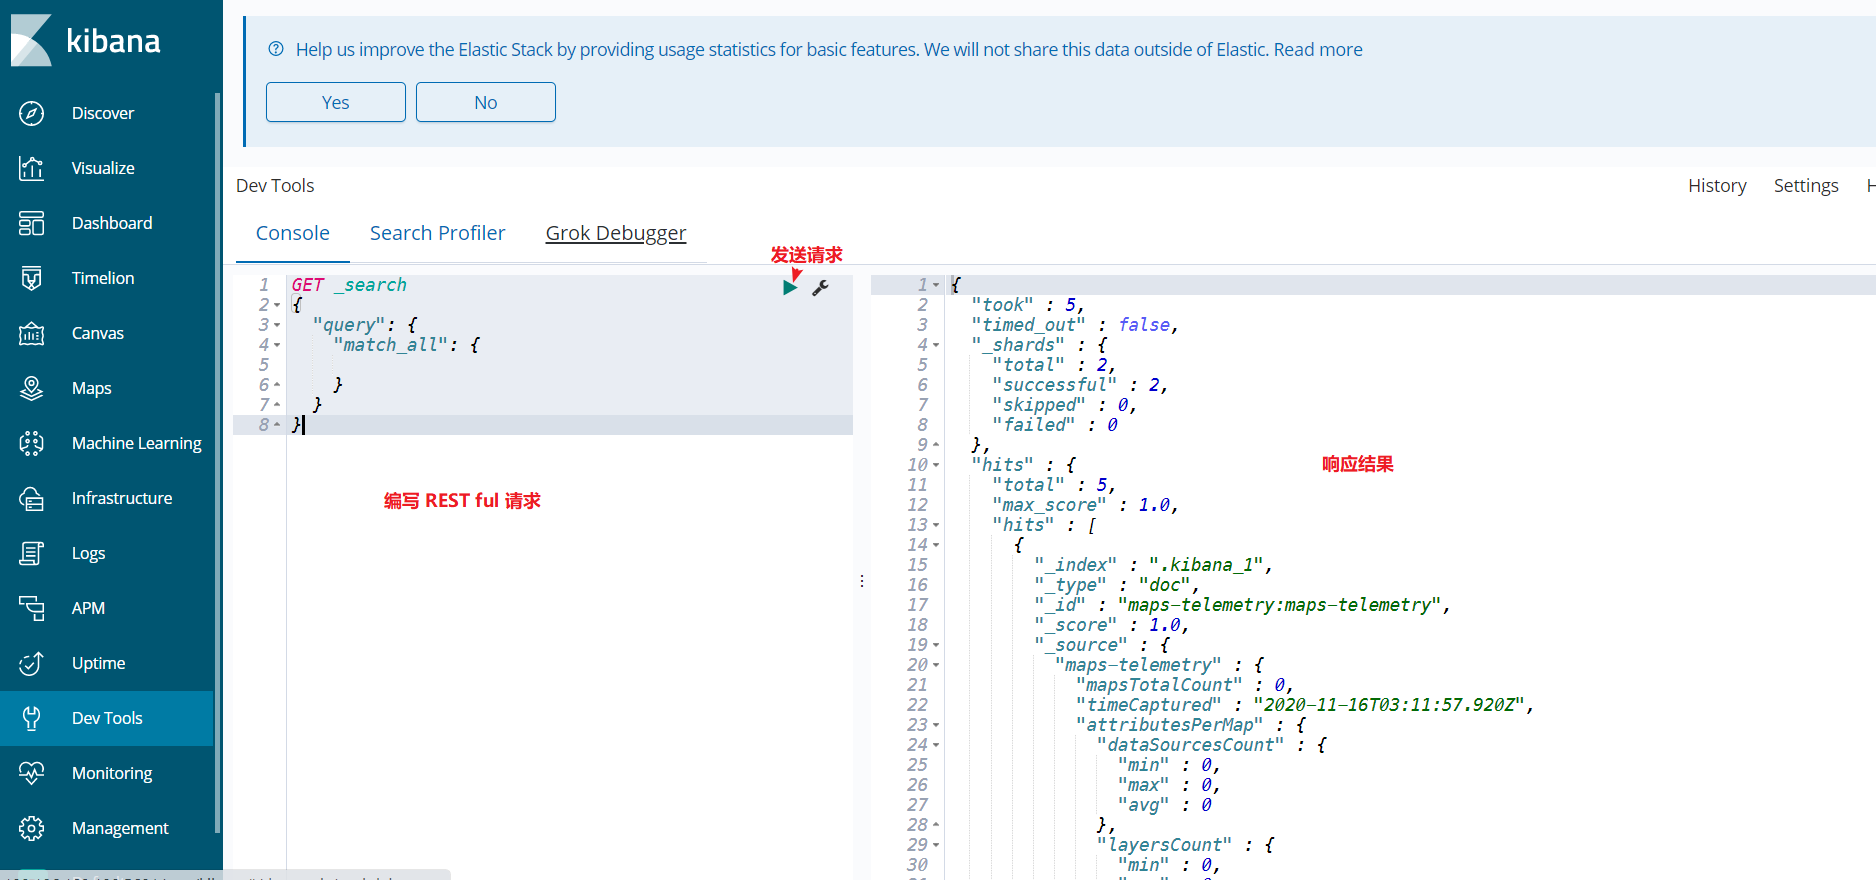Collapse the outer "hits" object on response line 10
The height and width of the screenshot is (880, 1876).
pos(936,465)
